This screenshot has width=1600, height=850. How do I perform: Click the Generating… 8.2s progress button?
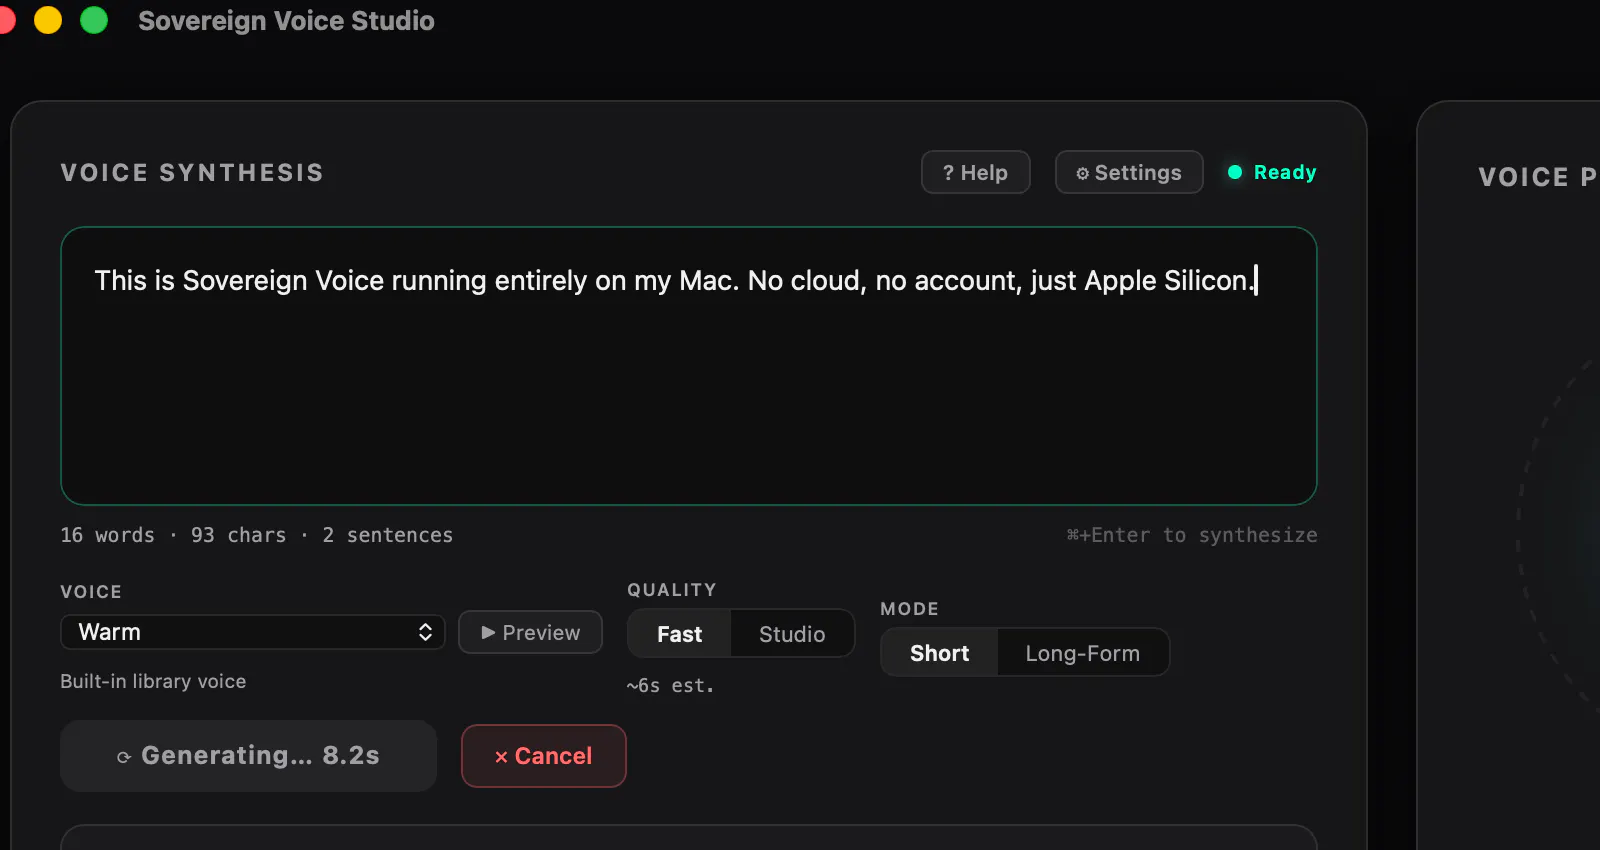click(248, 756)
